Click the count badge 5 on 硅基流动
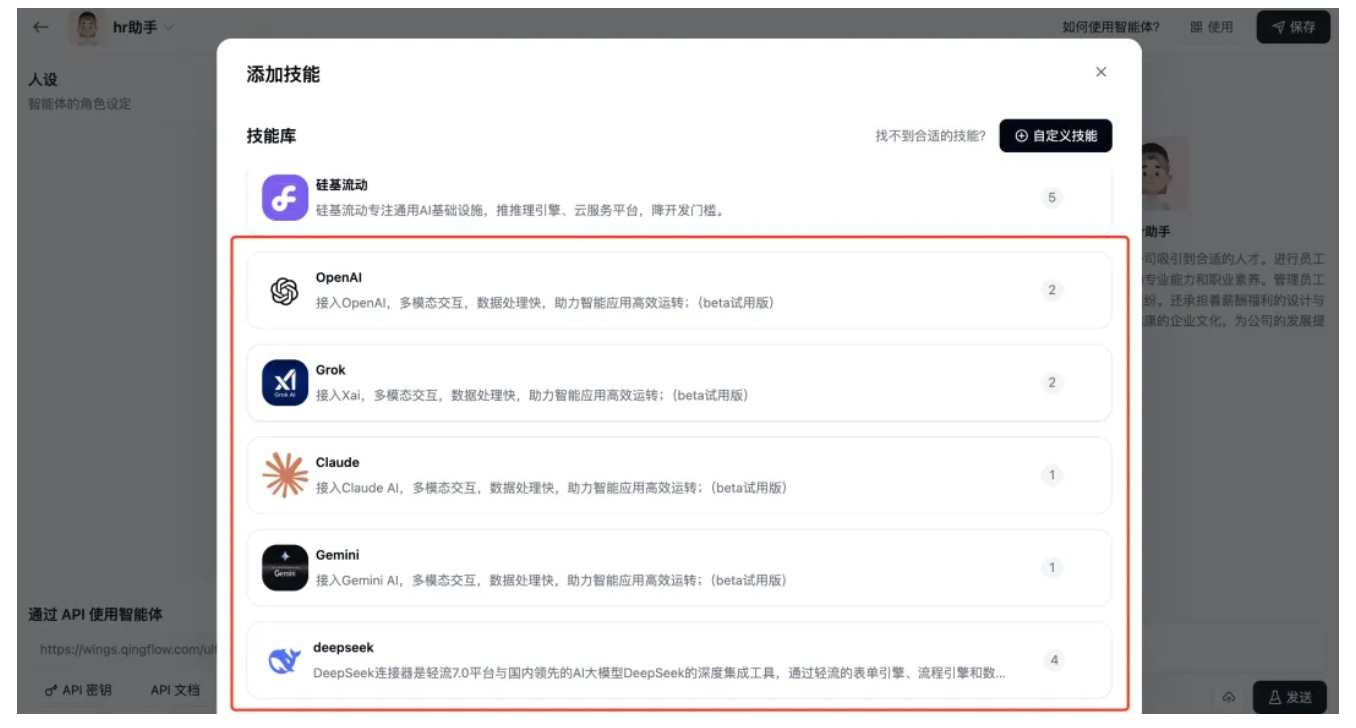Viewport: 1356px width, 728px height. click(1051, 197)
